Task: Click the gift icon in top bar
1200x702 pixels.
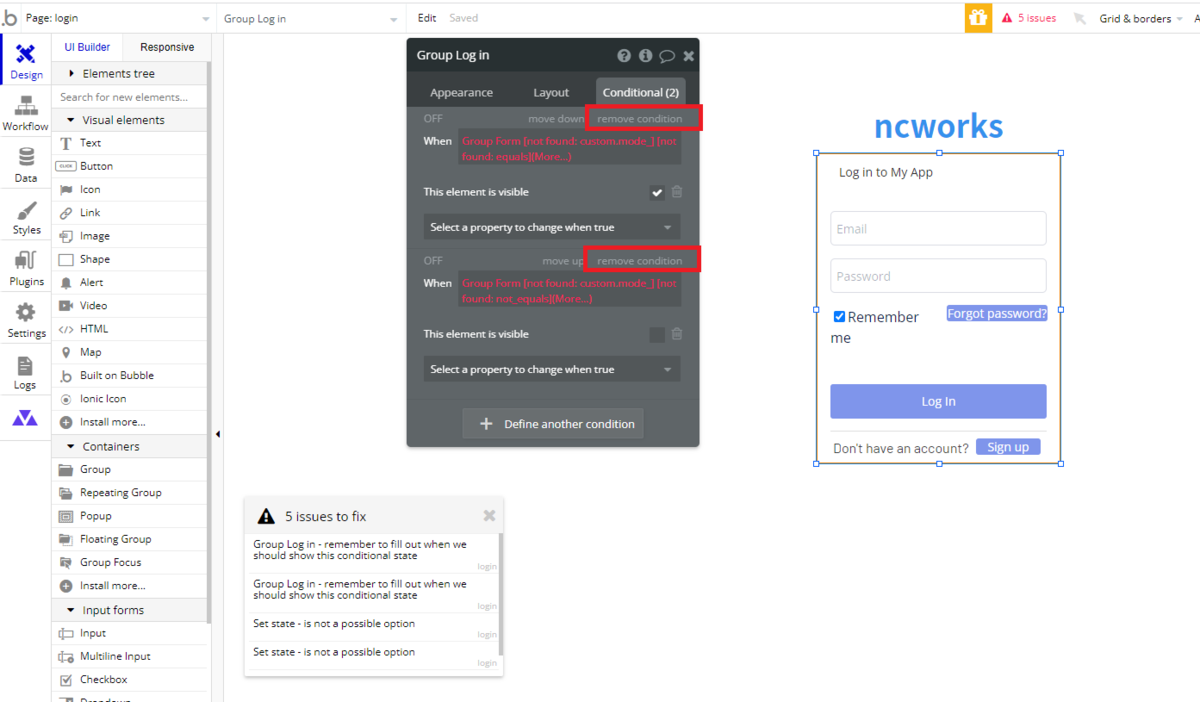Action: click(x=978, y=18)
